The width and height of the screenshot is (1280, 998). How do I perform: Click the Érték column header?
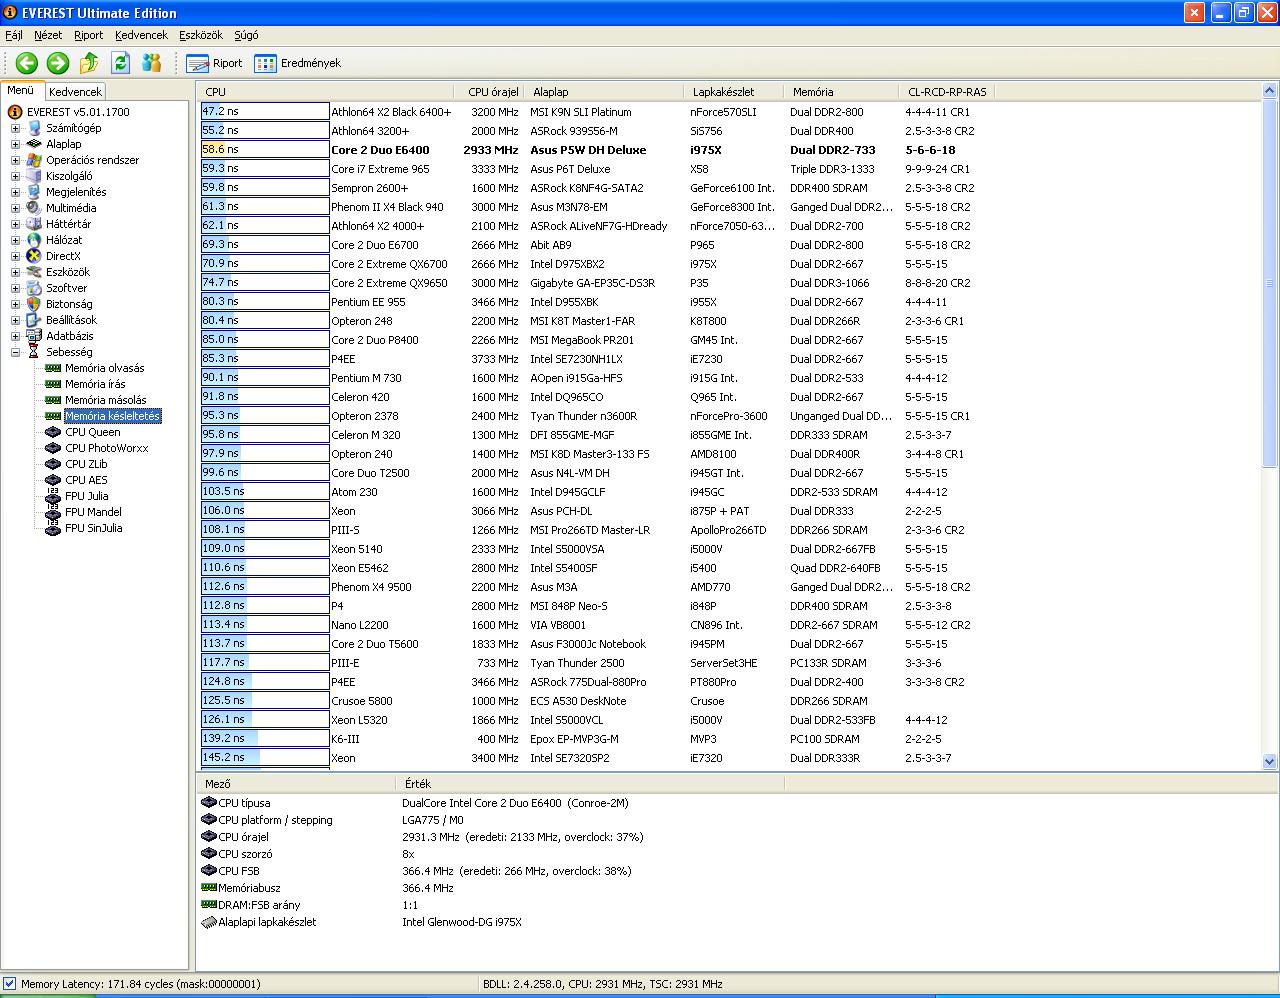(x=591, y=784)
